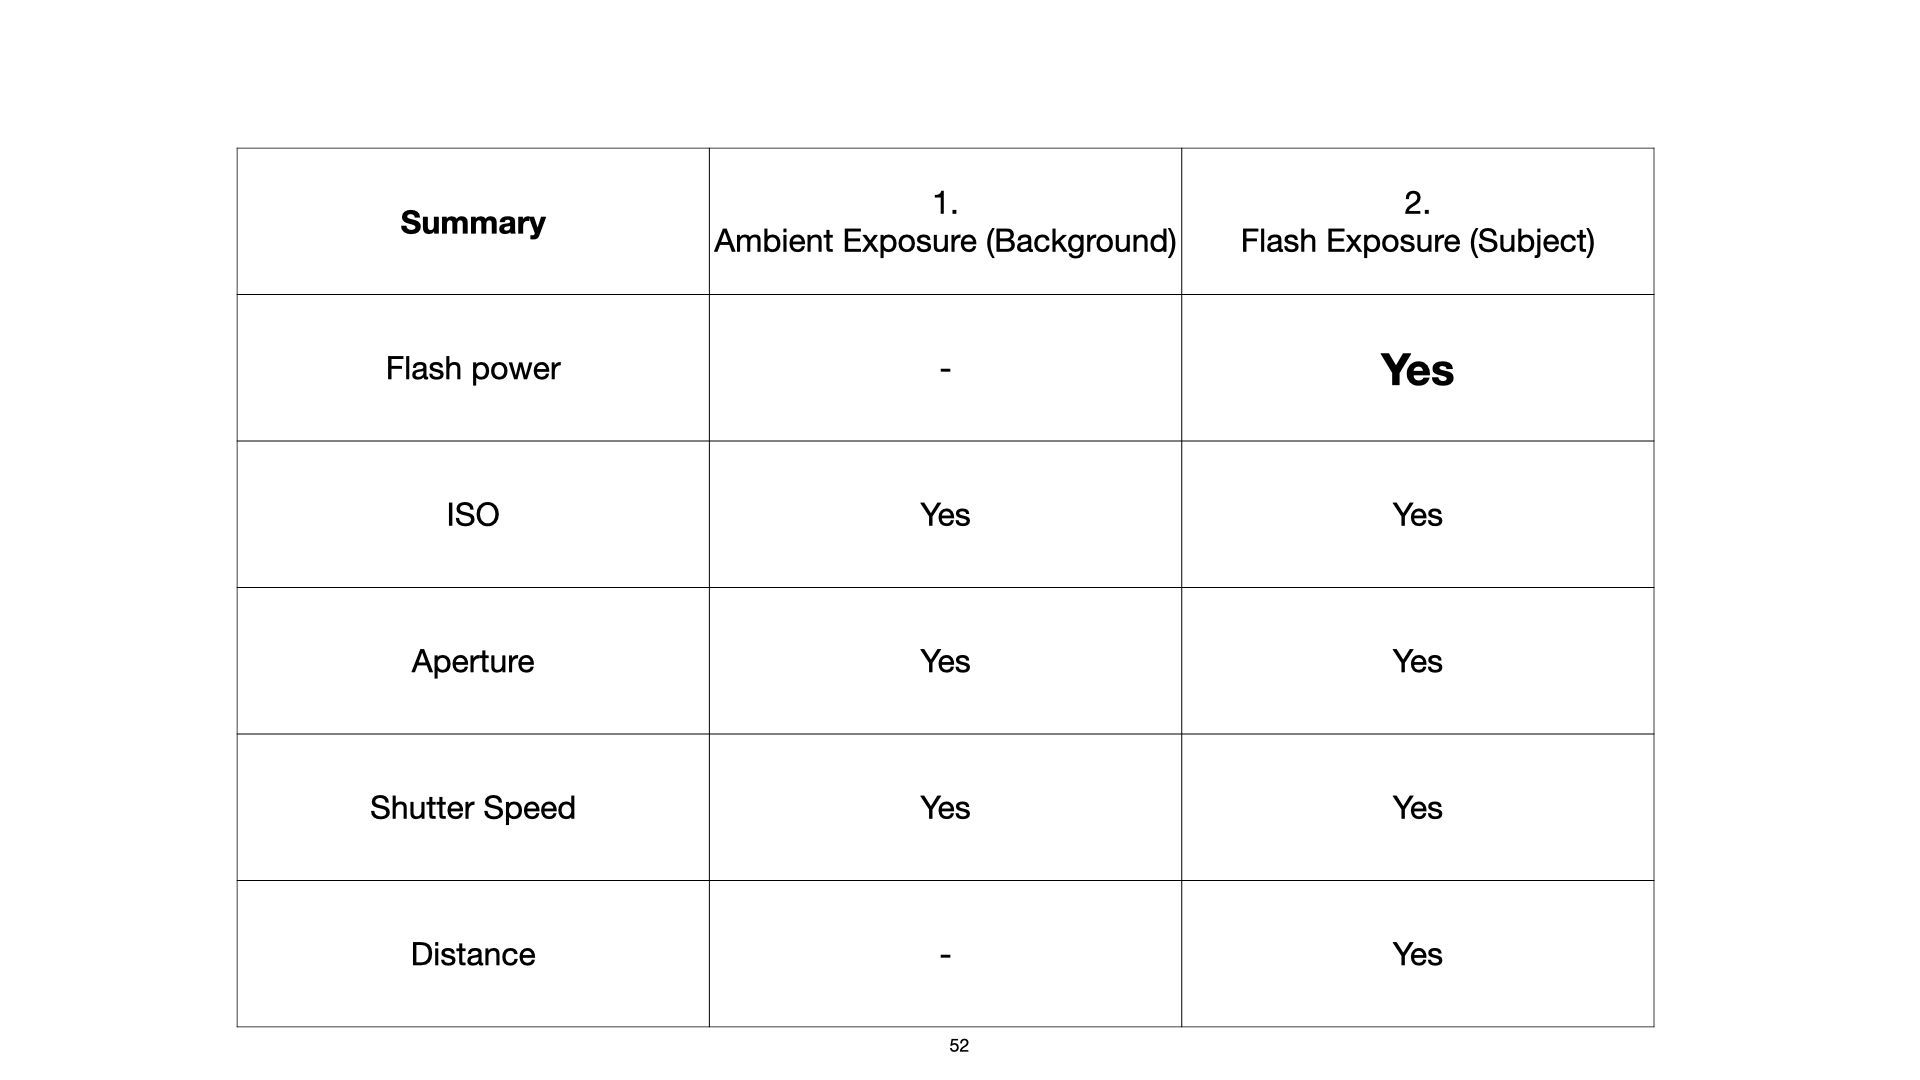Click Aperture's Yes under Ambient Exposure
The width and height of the screenshot is (1920, 1080).
945,661
